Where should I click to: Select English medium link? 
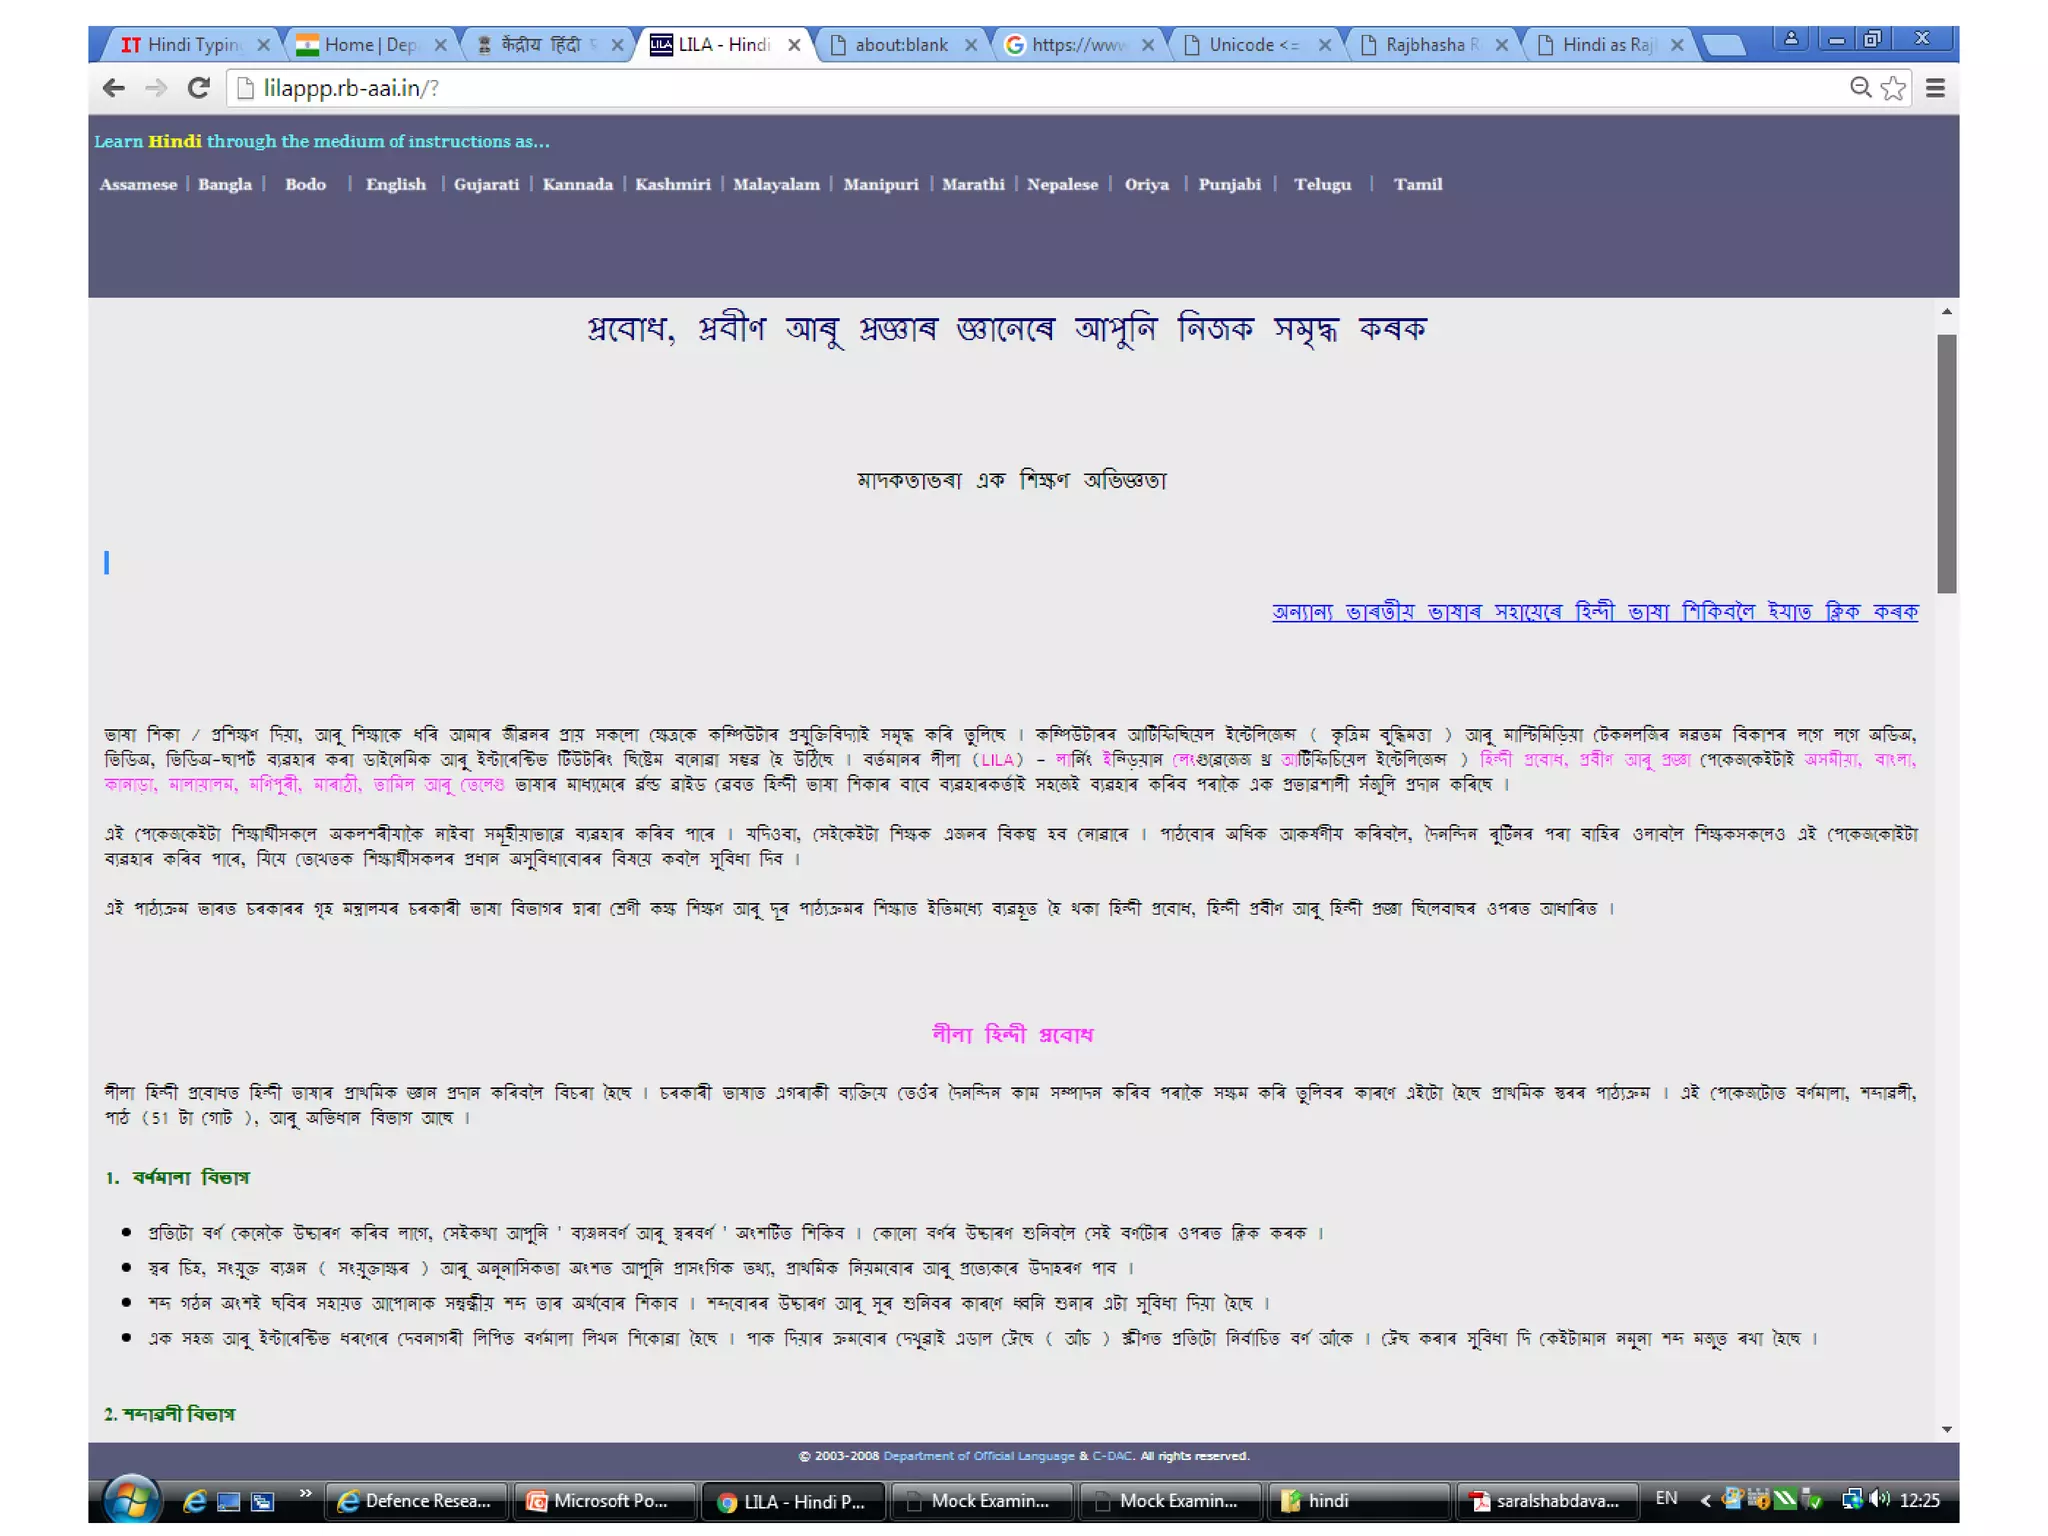point(395,184)
